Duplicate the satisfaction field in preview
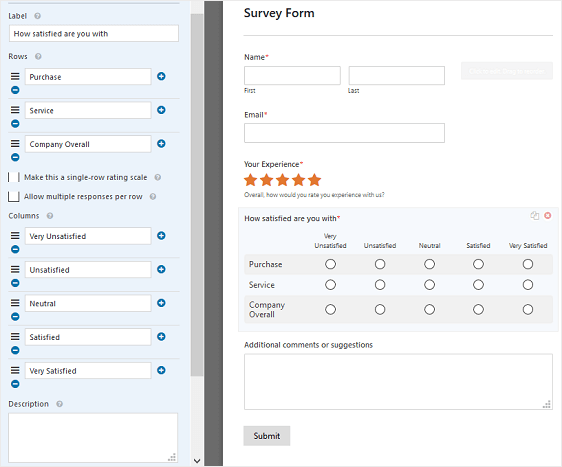 point(535,215)
